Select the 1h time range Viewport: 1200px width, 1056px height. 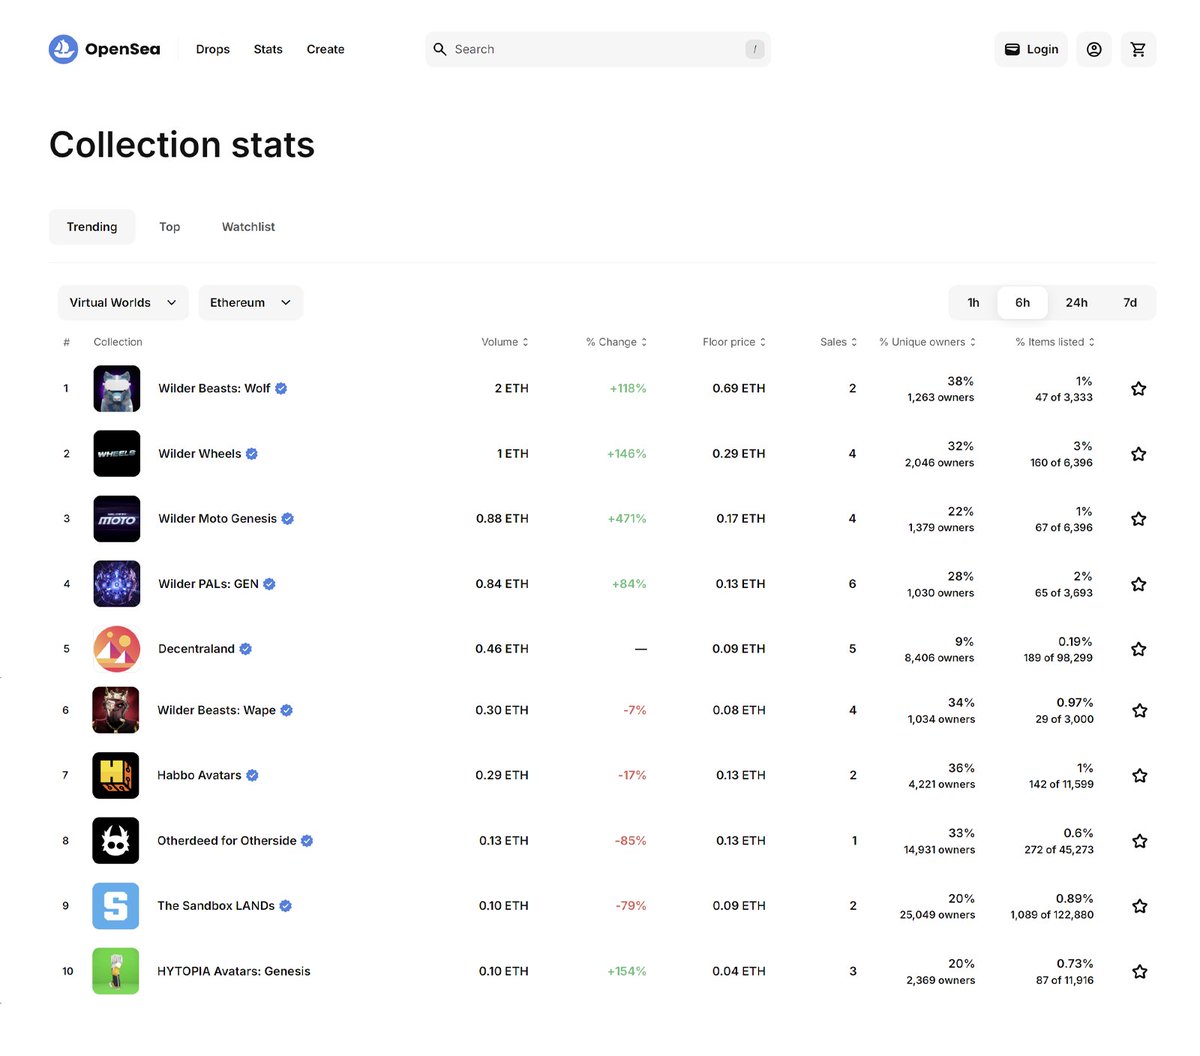coord(973,303)
